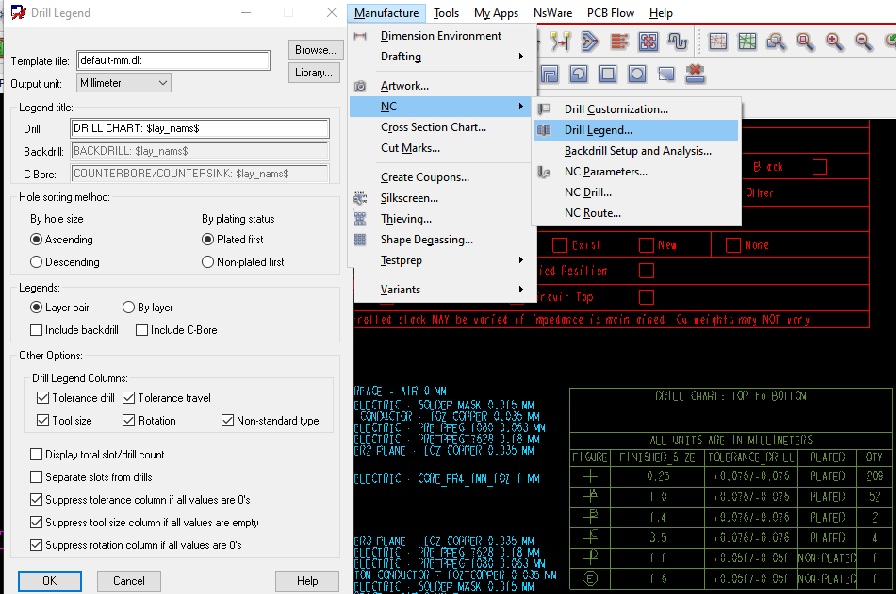Choose NC Drill from the NC submenu
The height and width of the screenshot is (594, 896).
pos(588,192)
